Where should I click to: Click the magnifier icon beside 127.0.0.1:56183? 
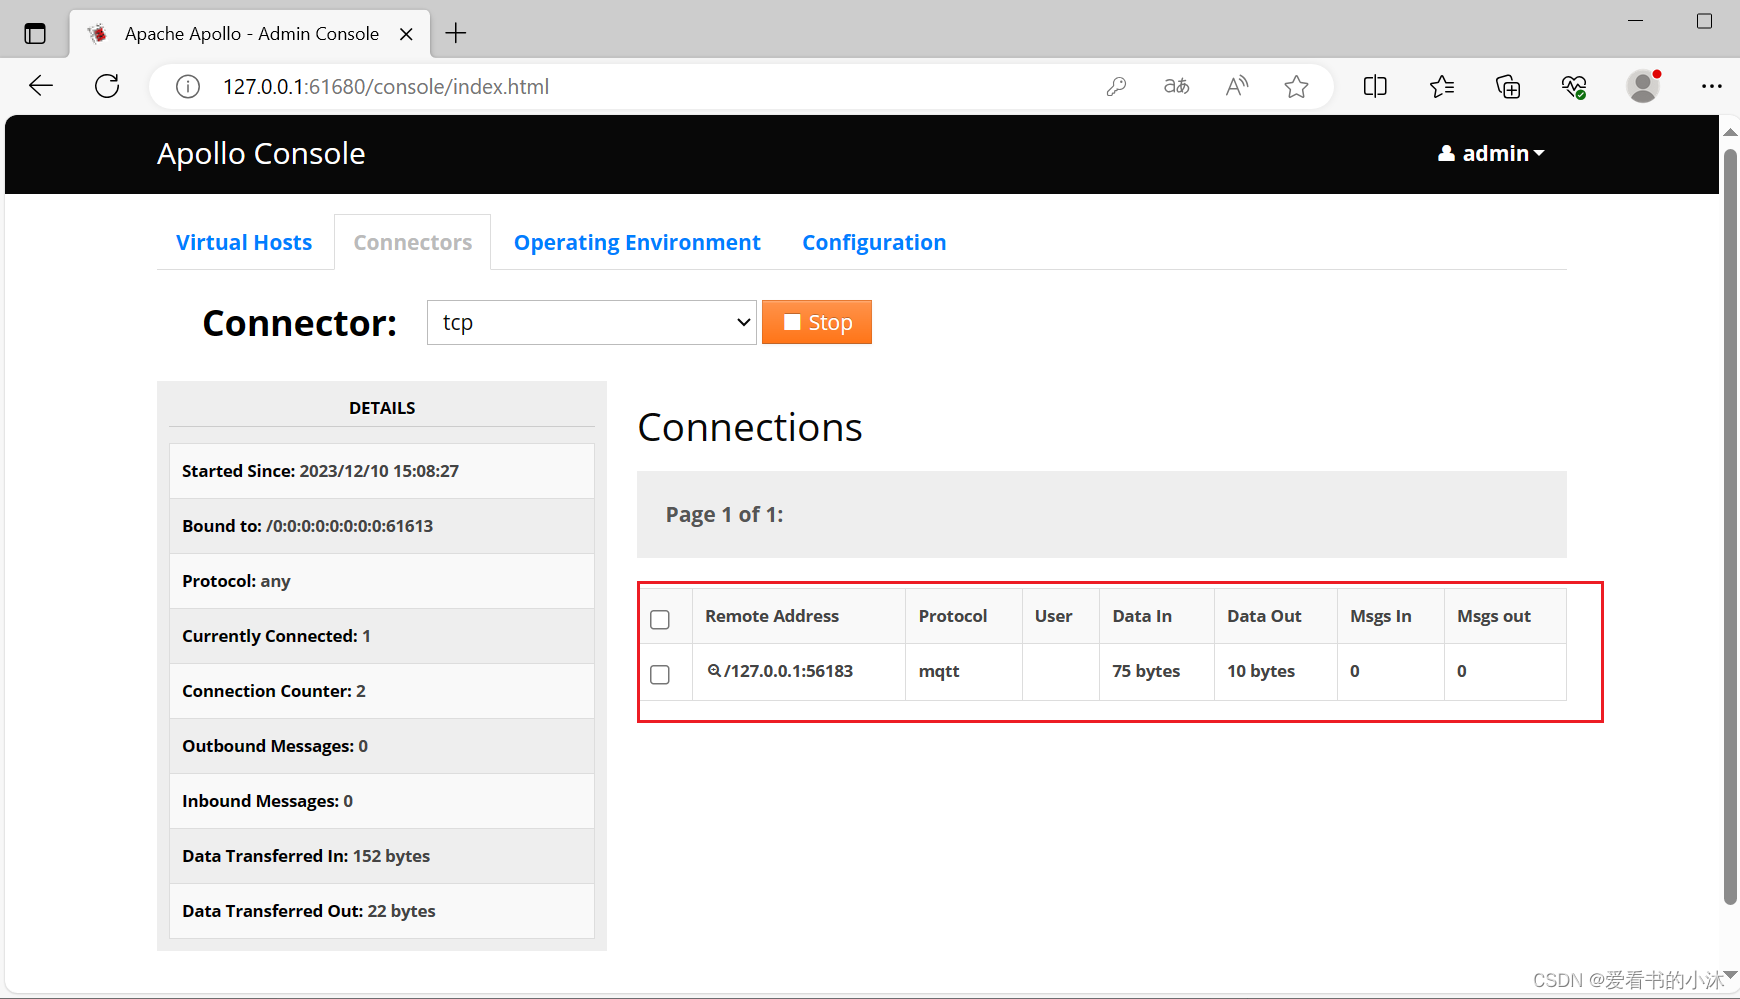(714, 671)
